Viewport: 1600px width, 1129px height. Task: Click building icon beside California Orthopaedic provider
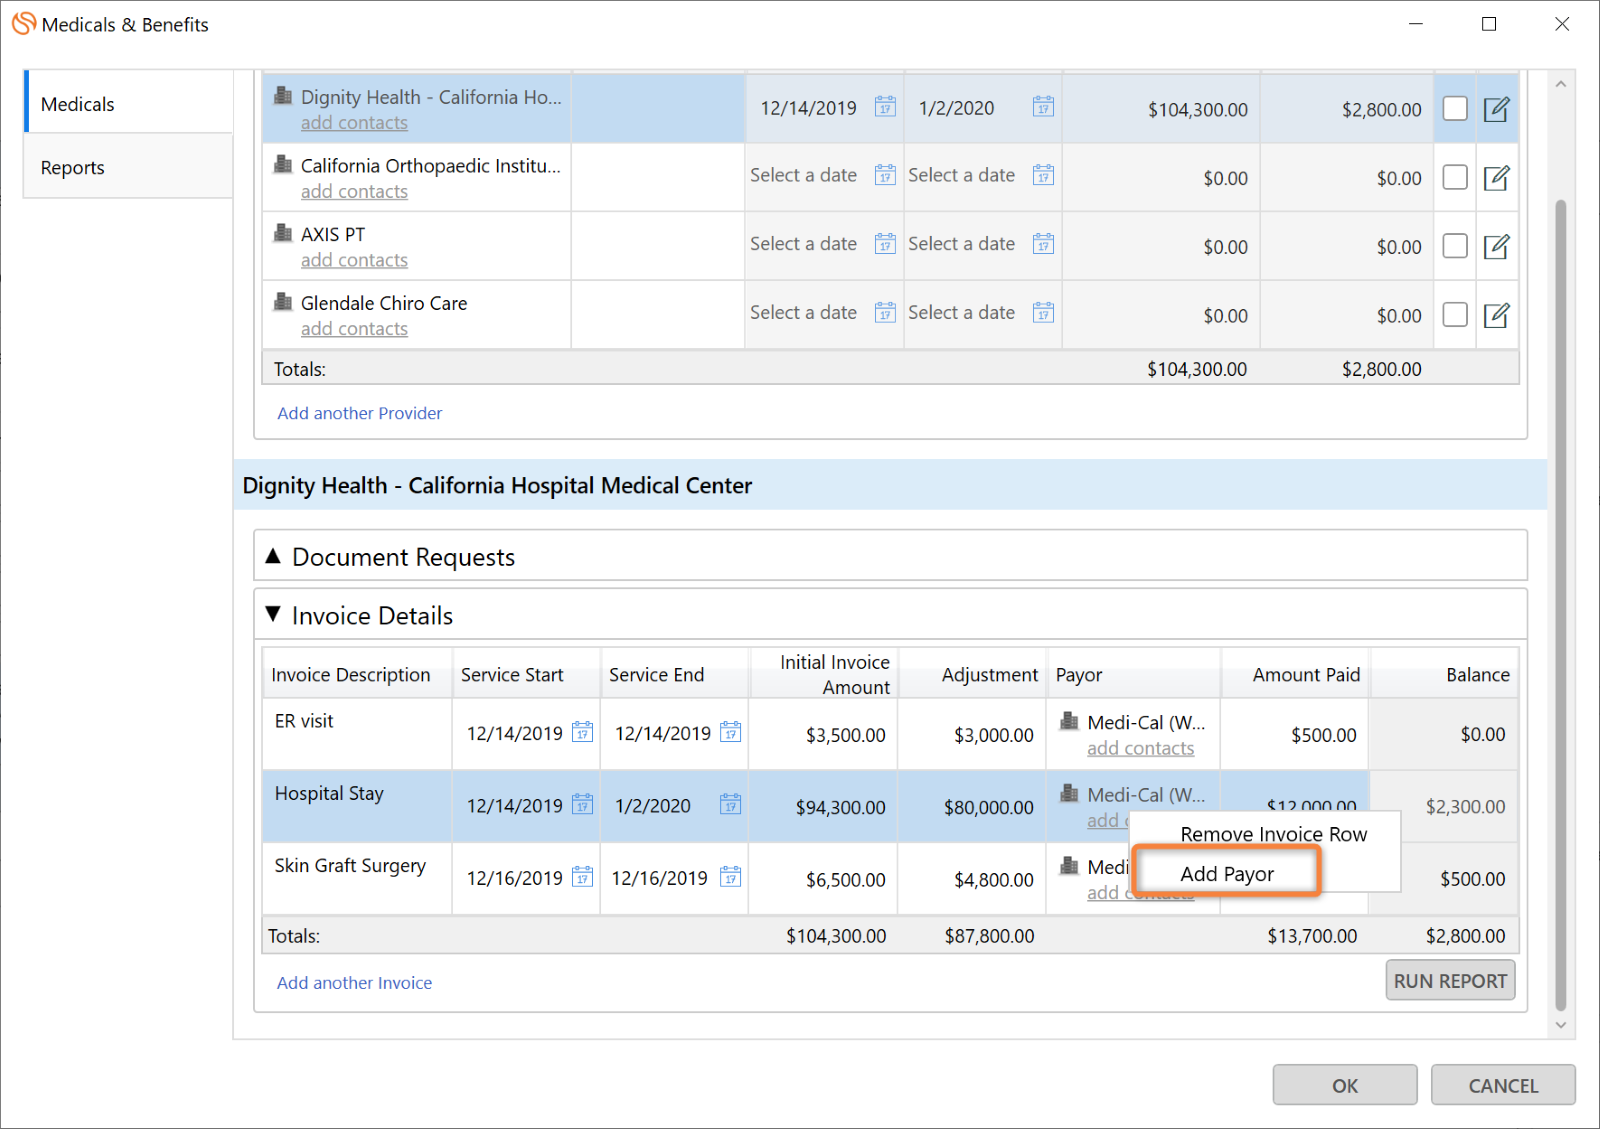click(x=283, y=164)
